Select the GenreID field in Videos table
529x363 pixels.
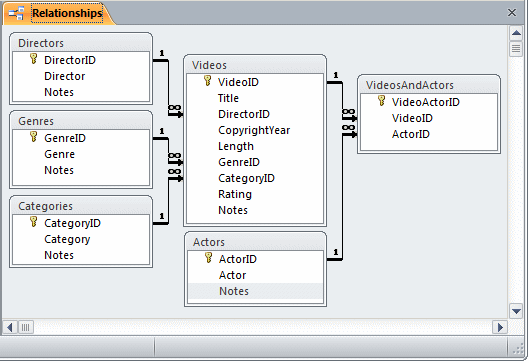(x=255, y=162)
